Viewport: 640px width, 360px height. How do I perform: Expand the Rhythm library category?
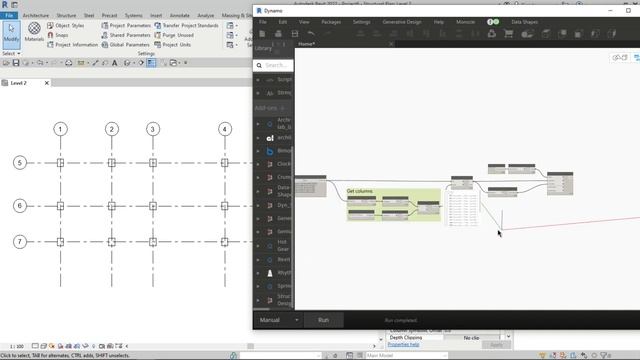point(258,273)
